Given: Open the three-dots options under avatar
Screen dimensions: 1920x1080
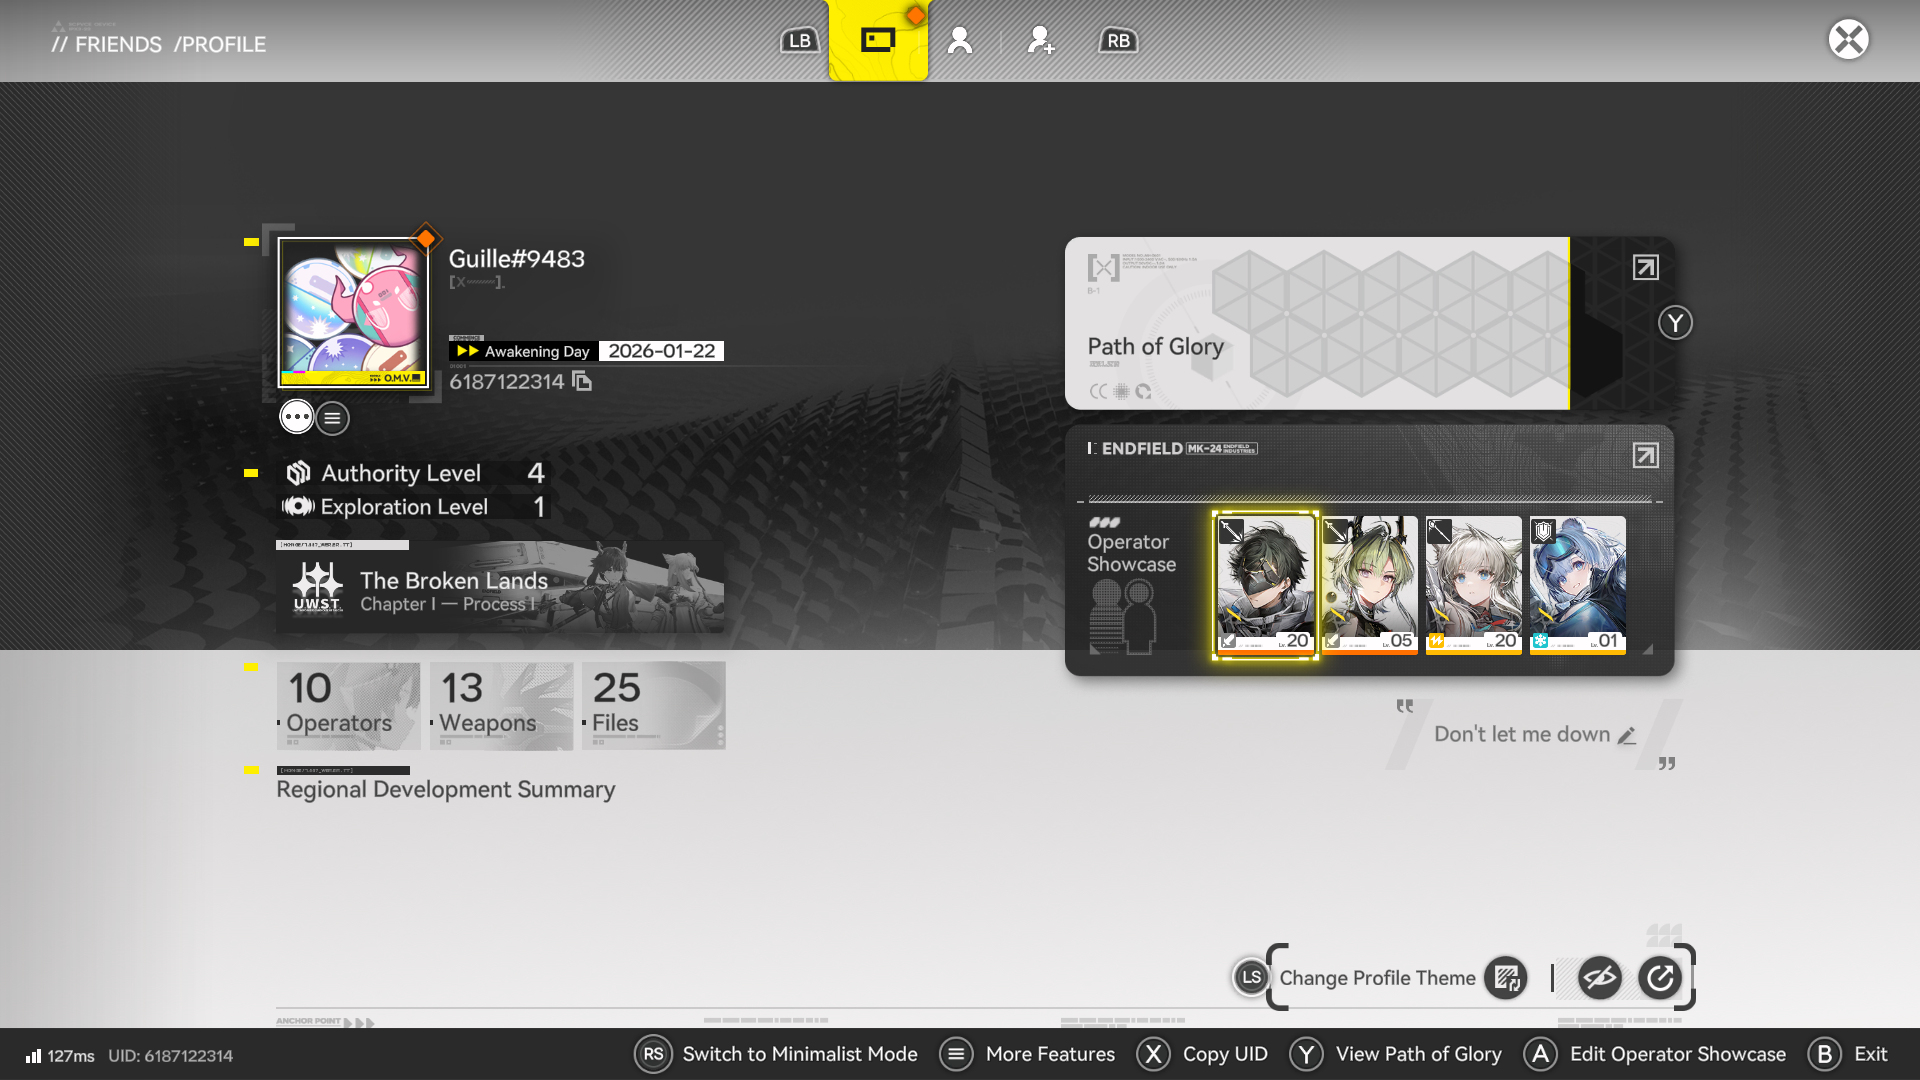Looking at the screenshot, I should point(296,417).
